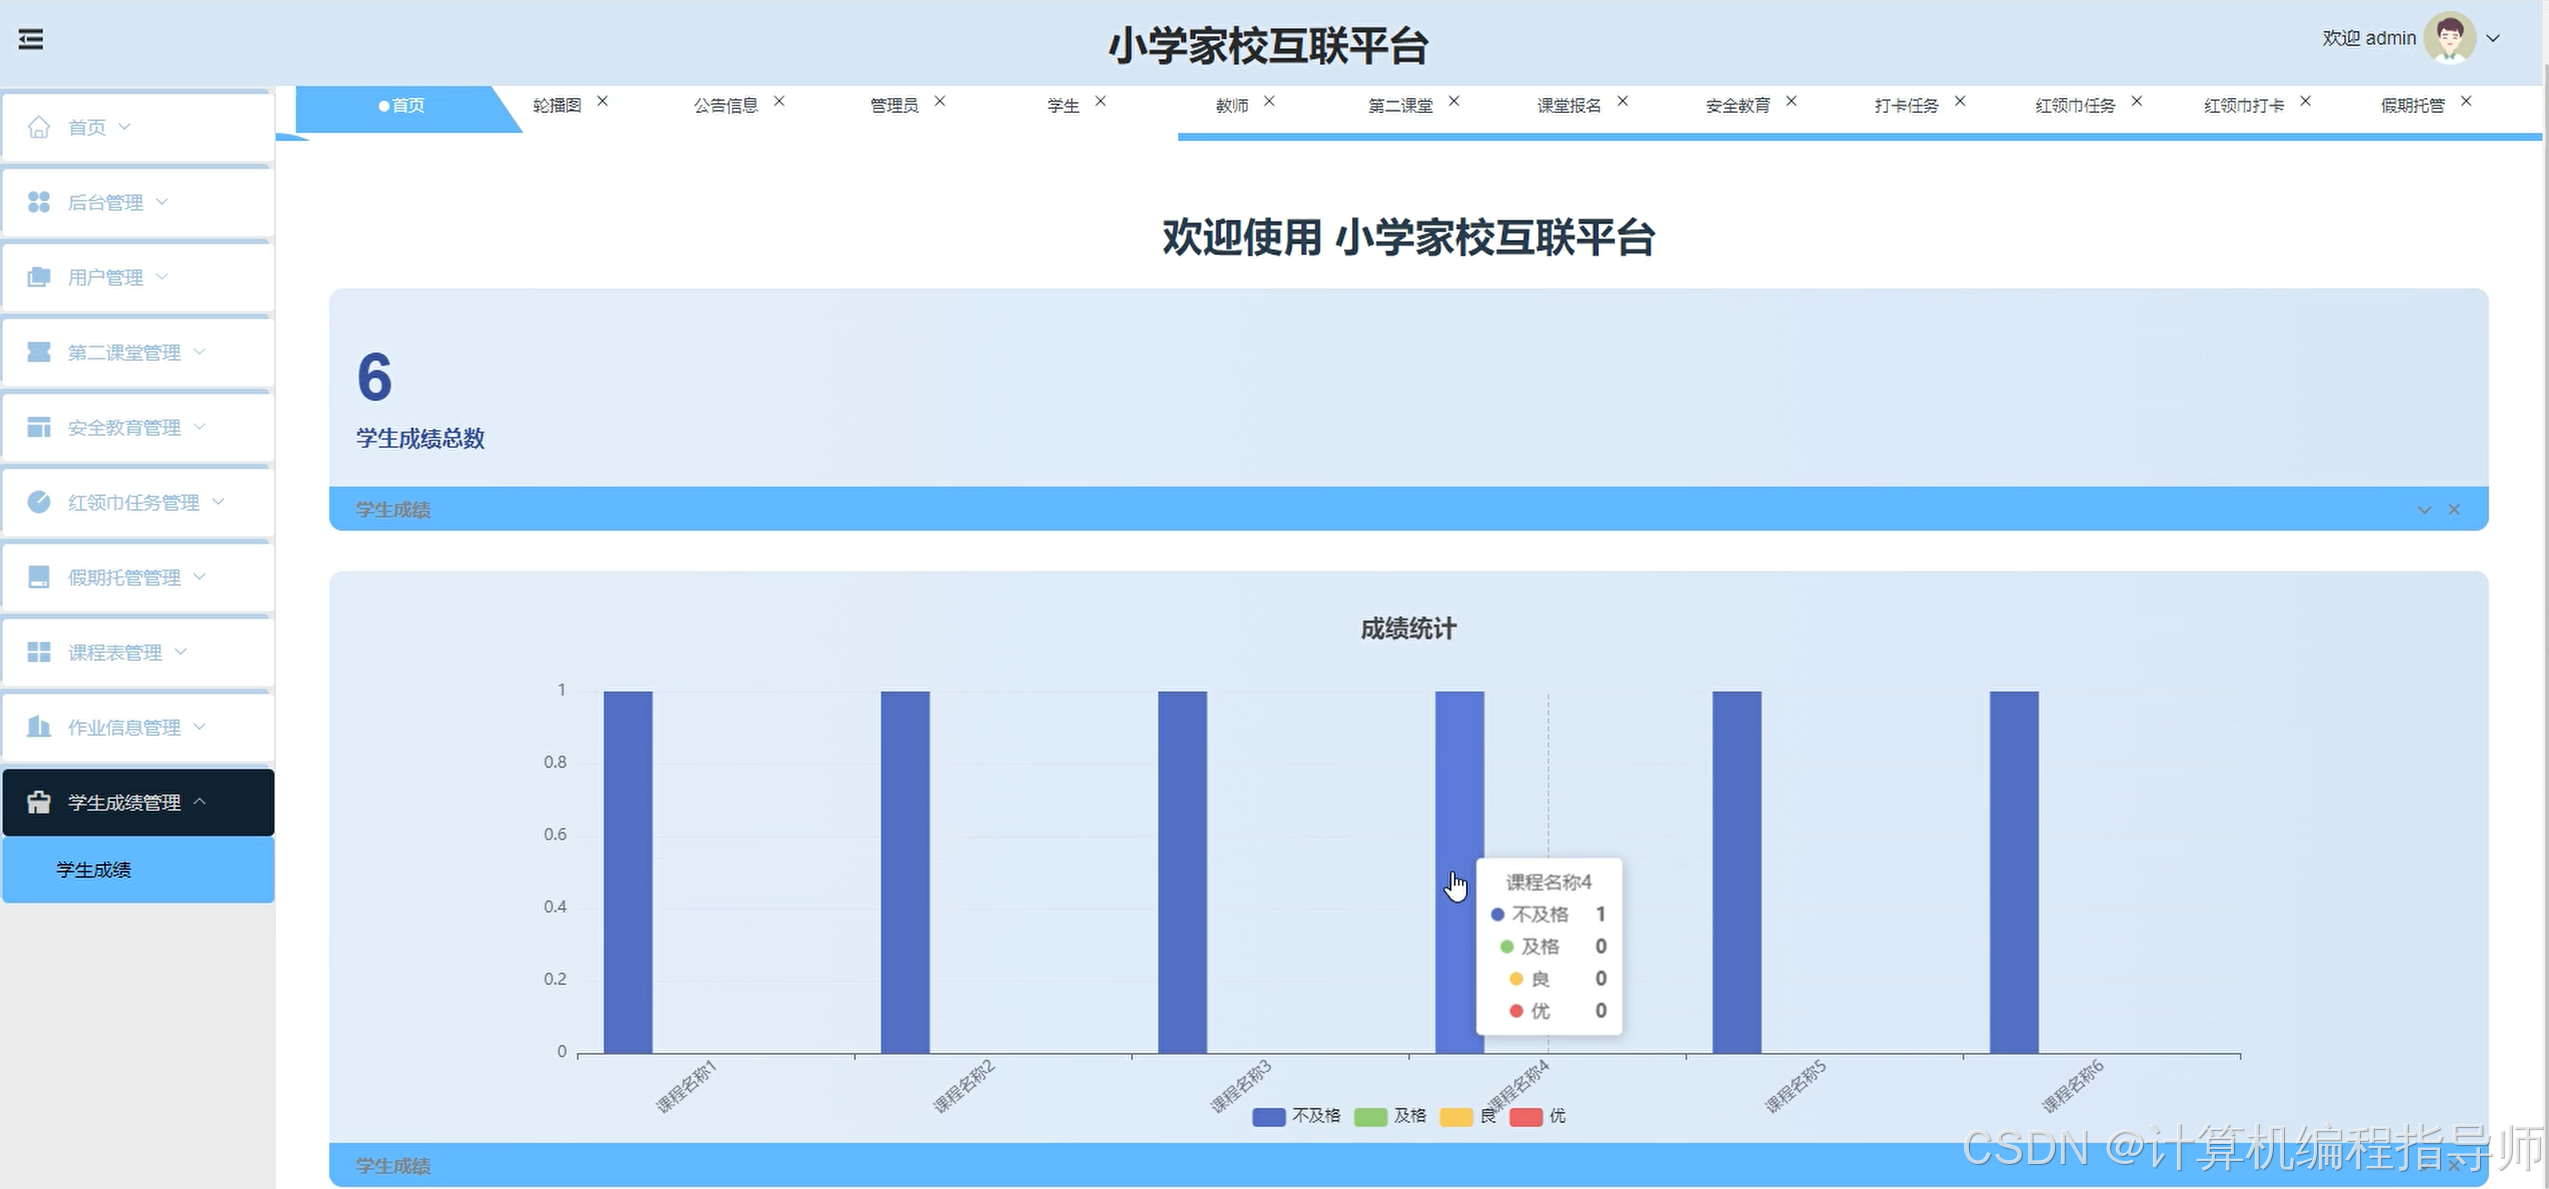Screen dimensions: 2549x1189
Task: Click the 课程表管理 grid icon
Action: [x=39, y=652]
